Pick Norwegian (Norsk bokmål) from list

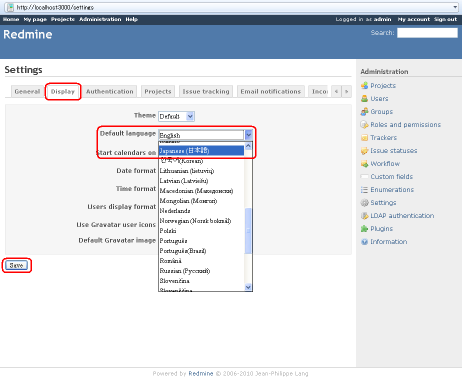(x=201, y=221)
